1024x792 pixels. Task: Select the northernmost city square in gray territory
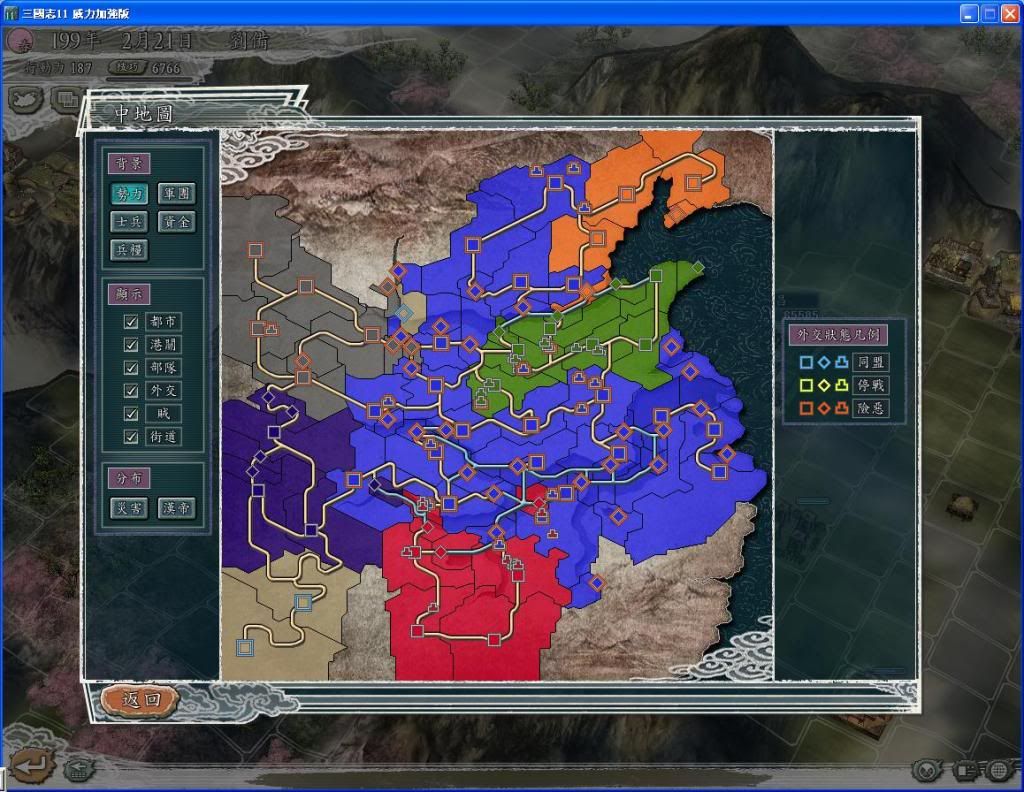click(255, 249)
